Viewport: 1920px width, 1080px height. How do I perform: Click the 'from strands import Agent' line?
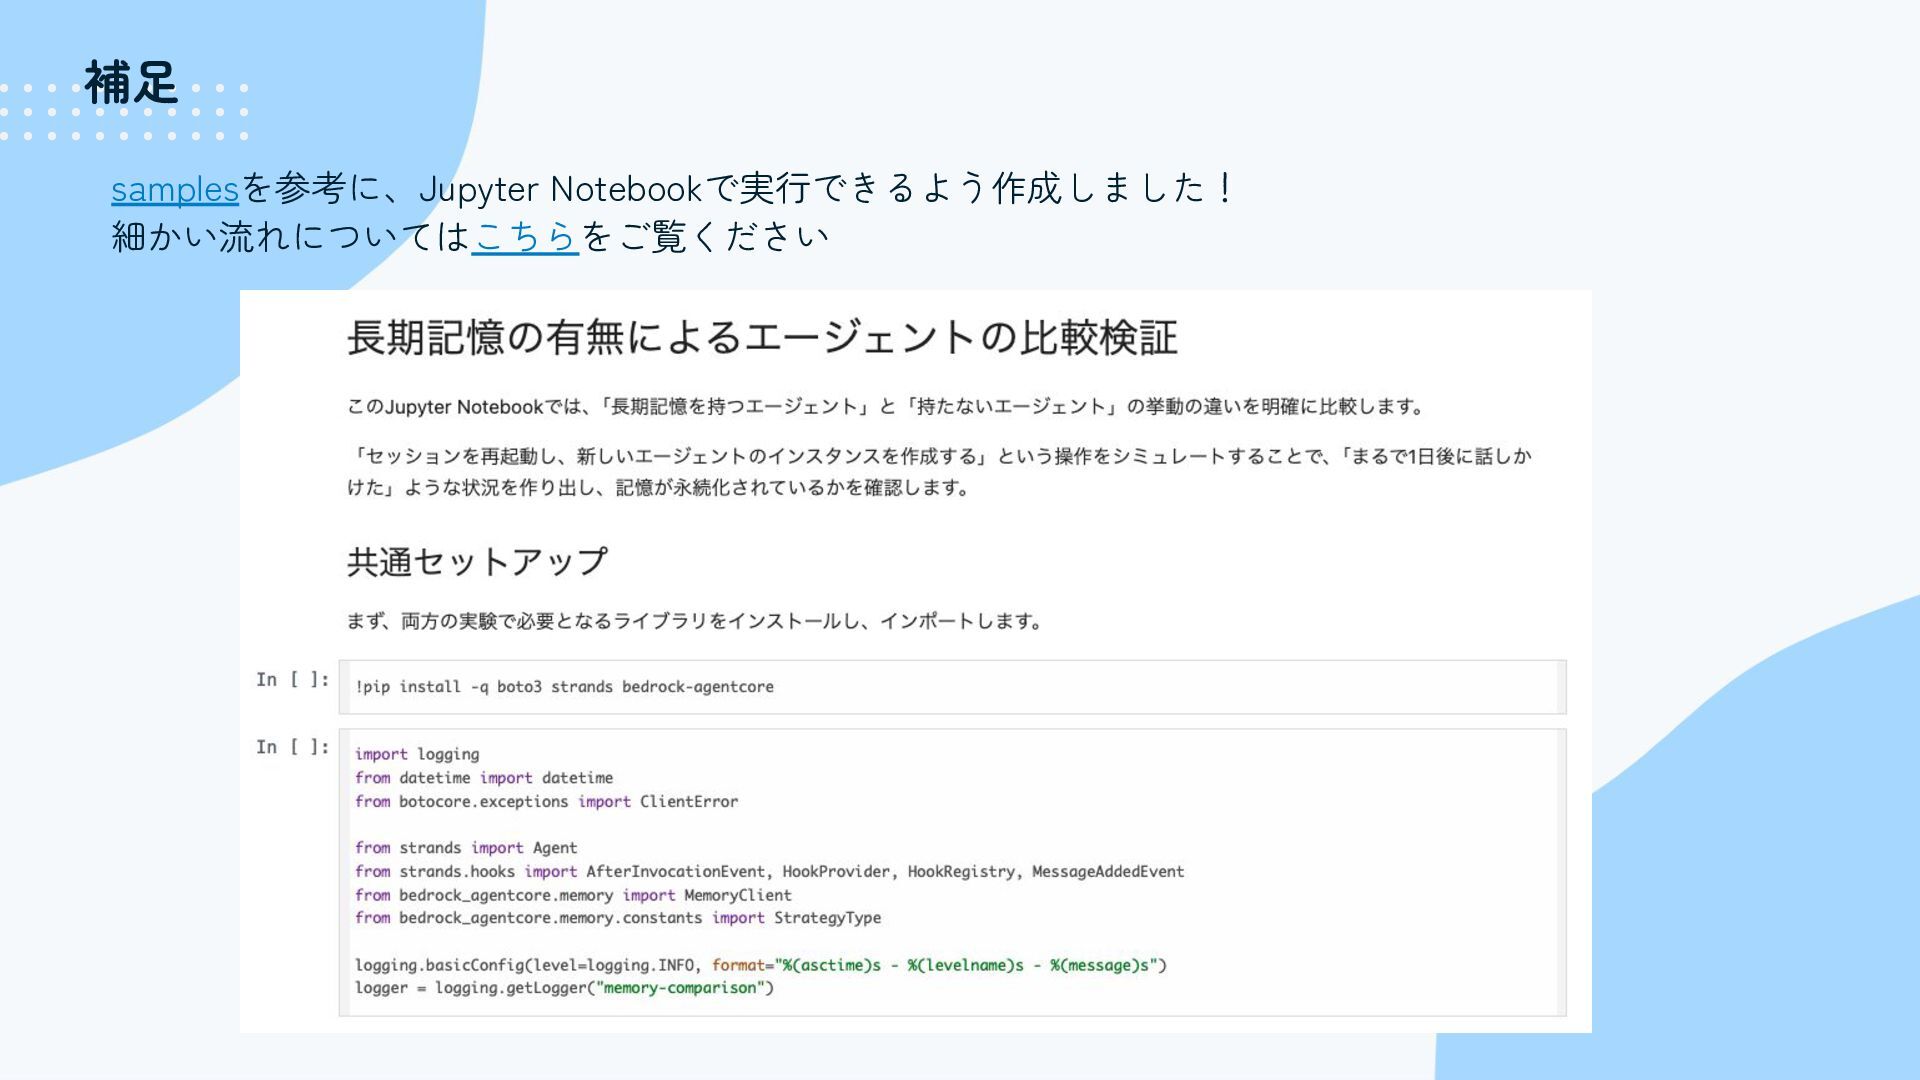466,848
